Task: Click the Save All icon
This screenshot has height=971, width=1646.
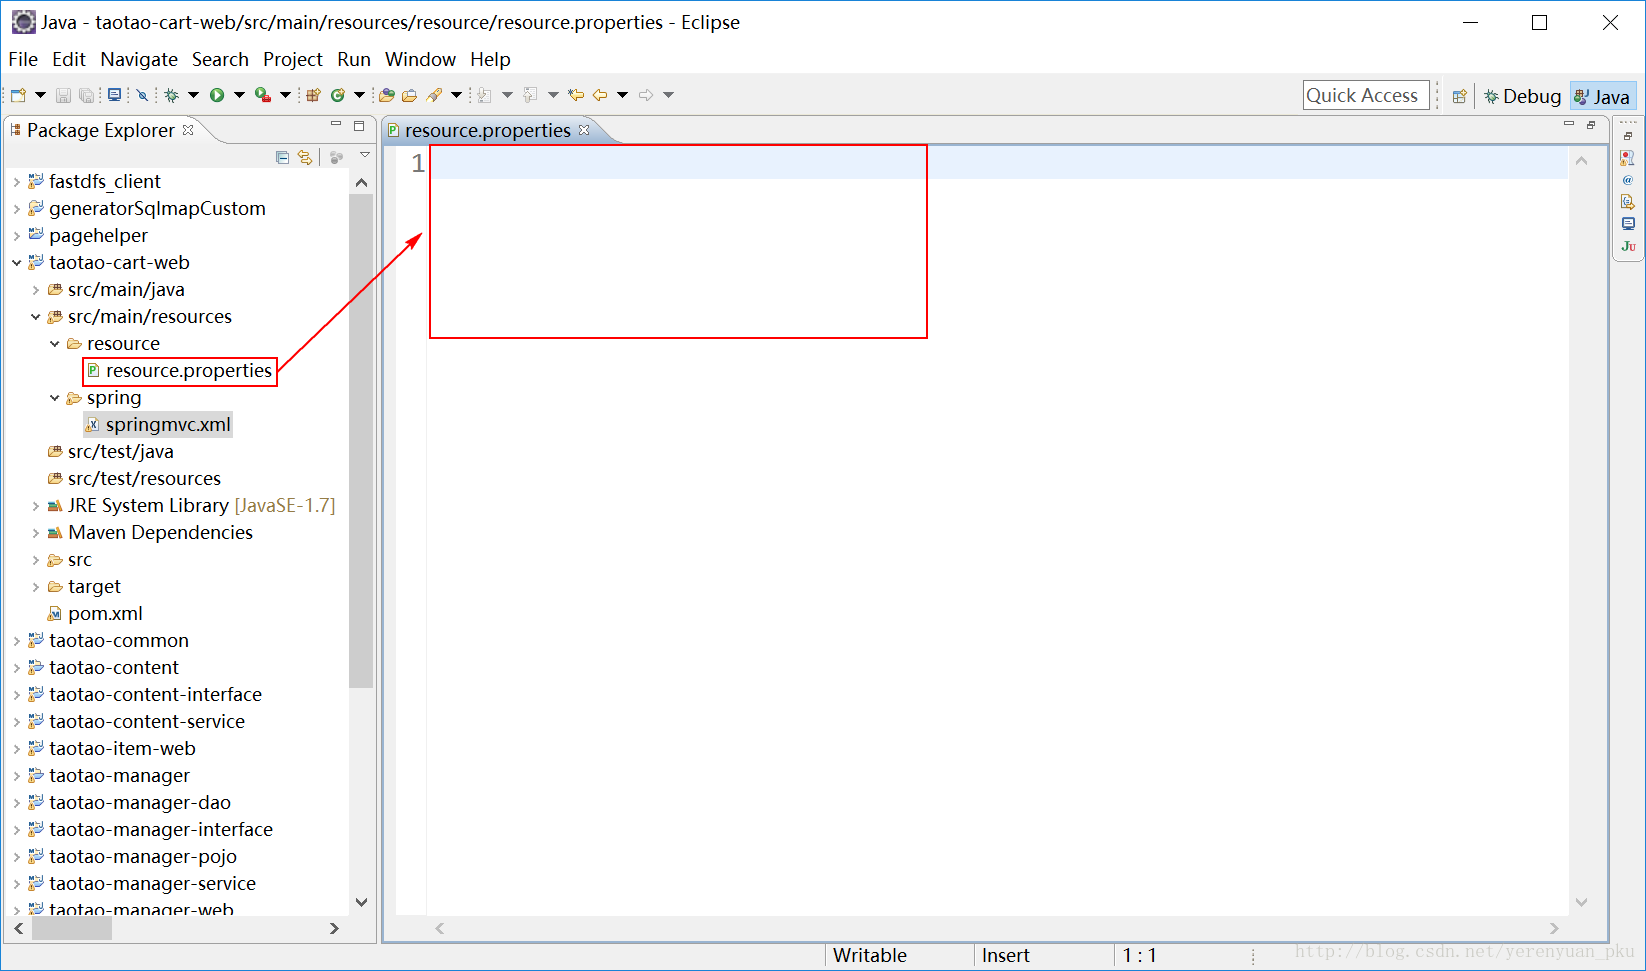Action: (x=87, y=95)
